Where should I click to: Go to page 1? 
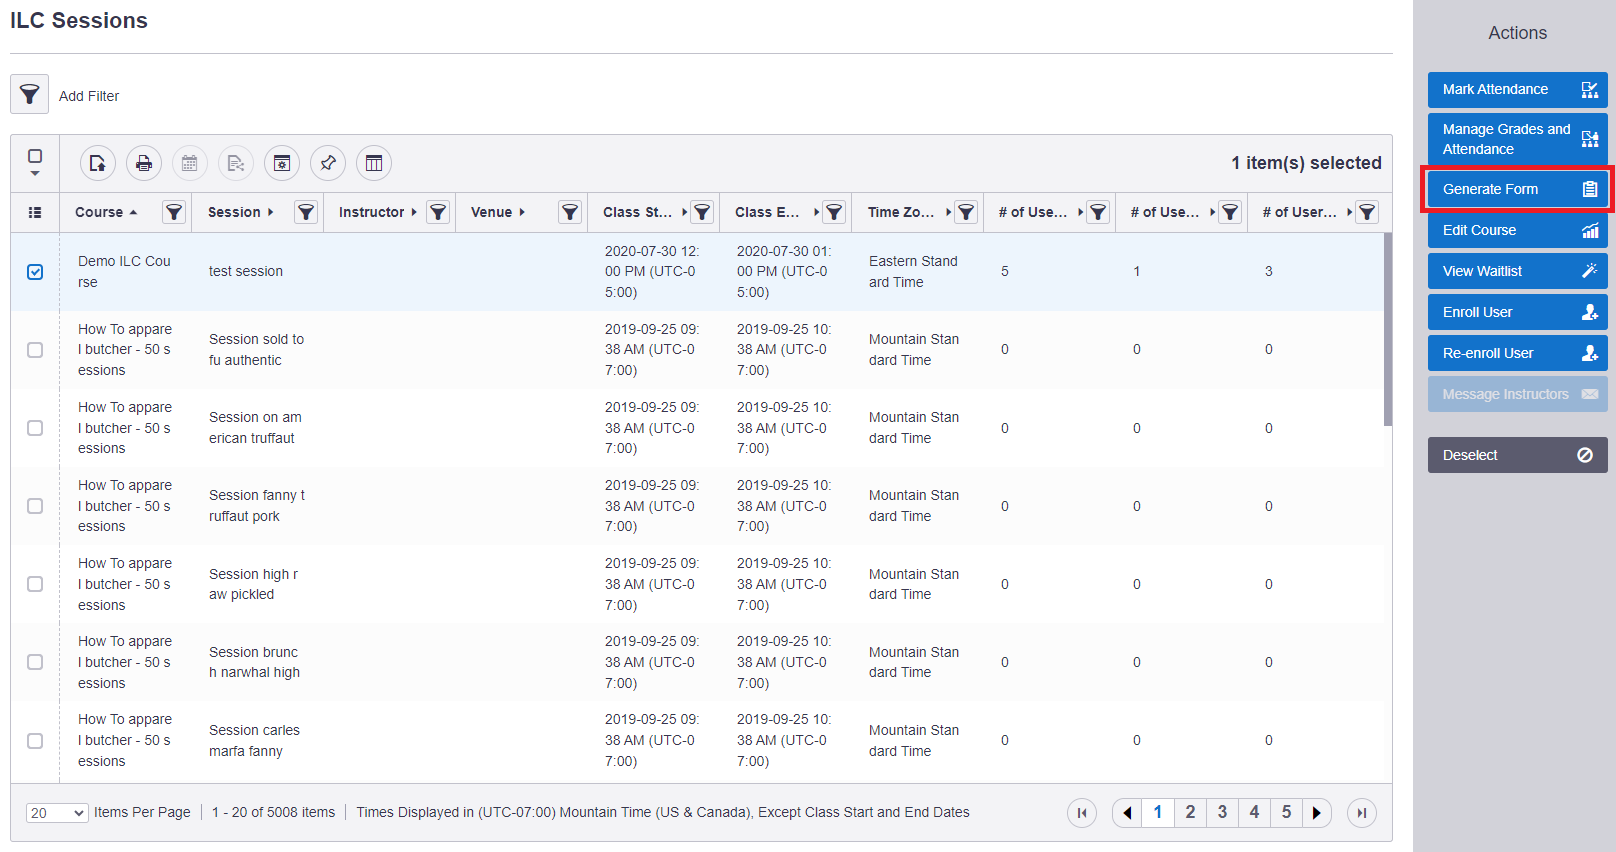click(x=1158, y=813)
